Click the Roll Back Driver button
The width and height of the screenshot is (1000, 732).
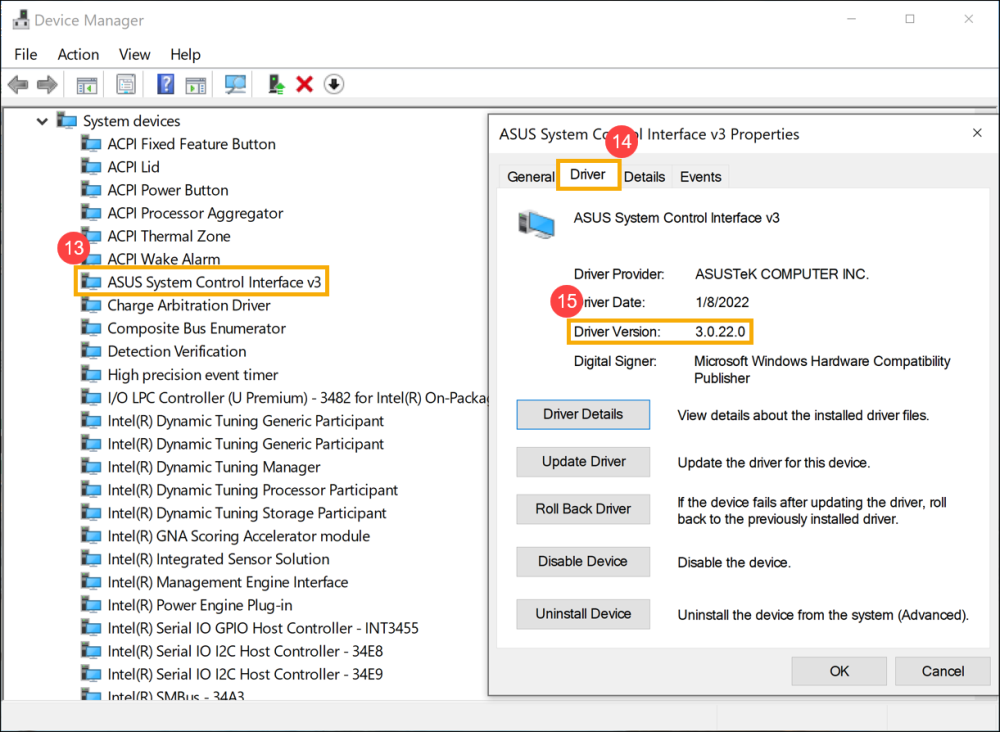583,509
